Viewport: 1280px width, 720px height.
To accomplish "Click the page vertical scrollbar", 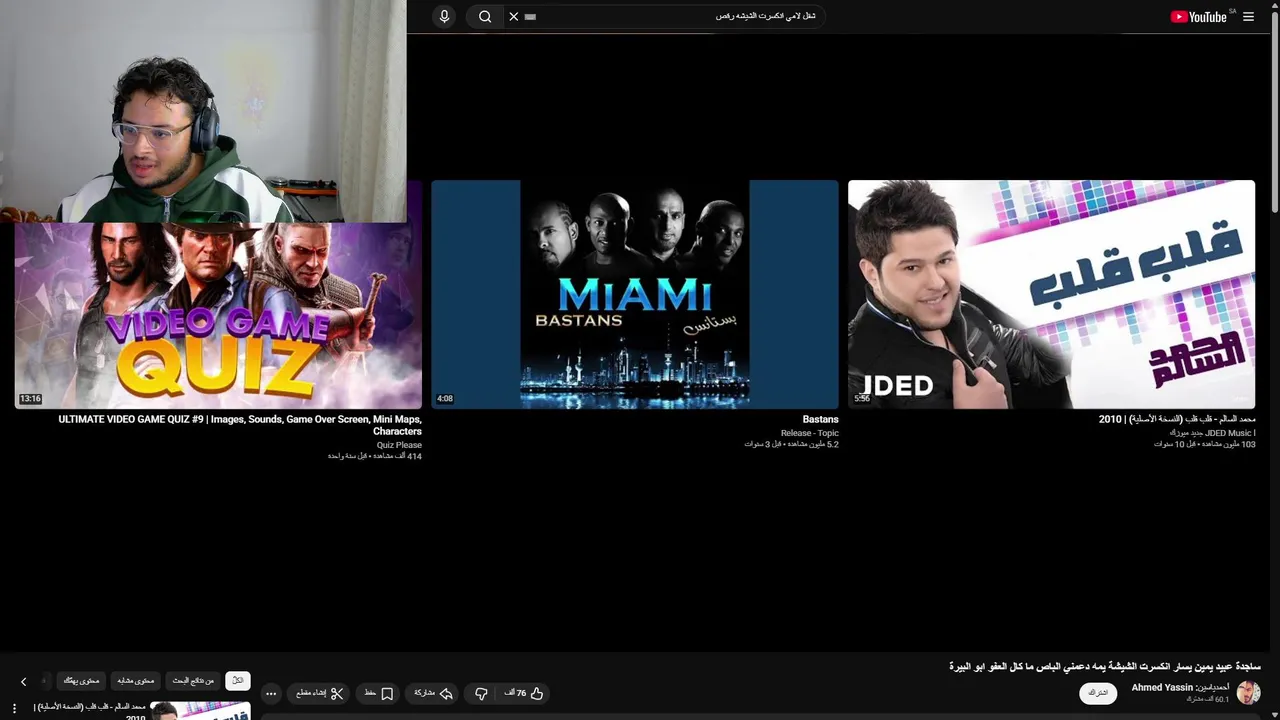I will click(x=1275, y=110).
